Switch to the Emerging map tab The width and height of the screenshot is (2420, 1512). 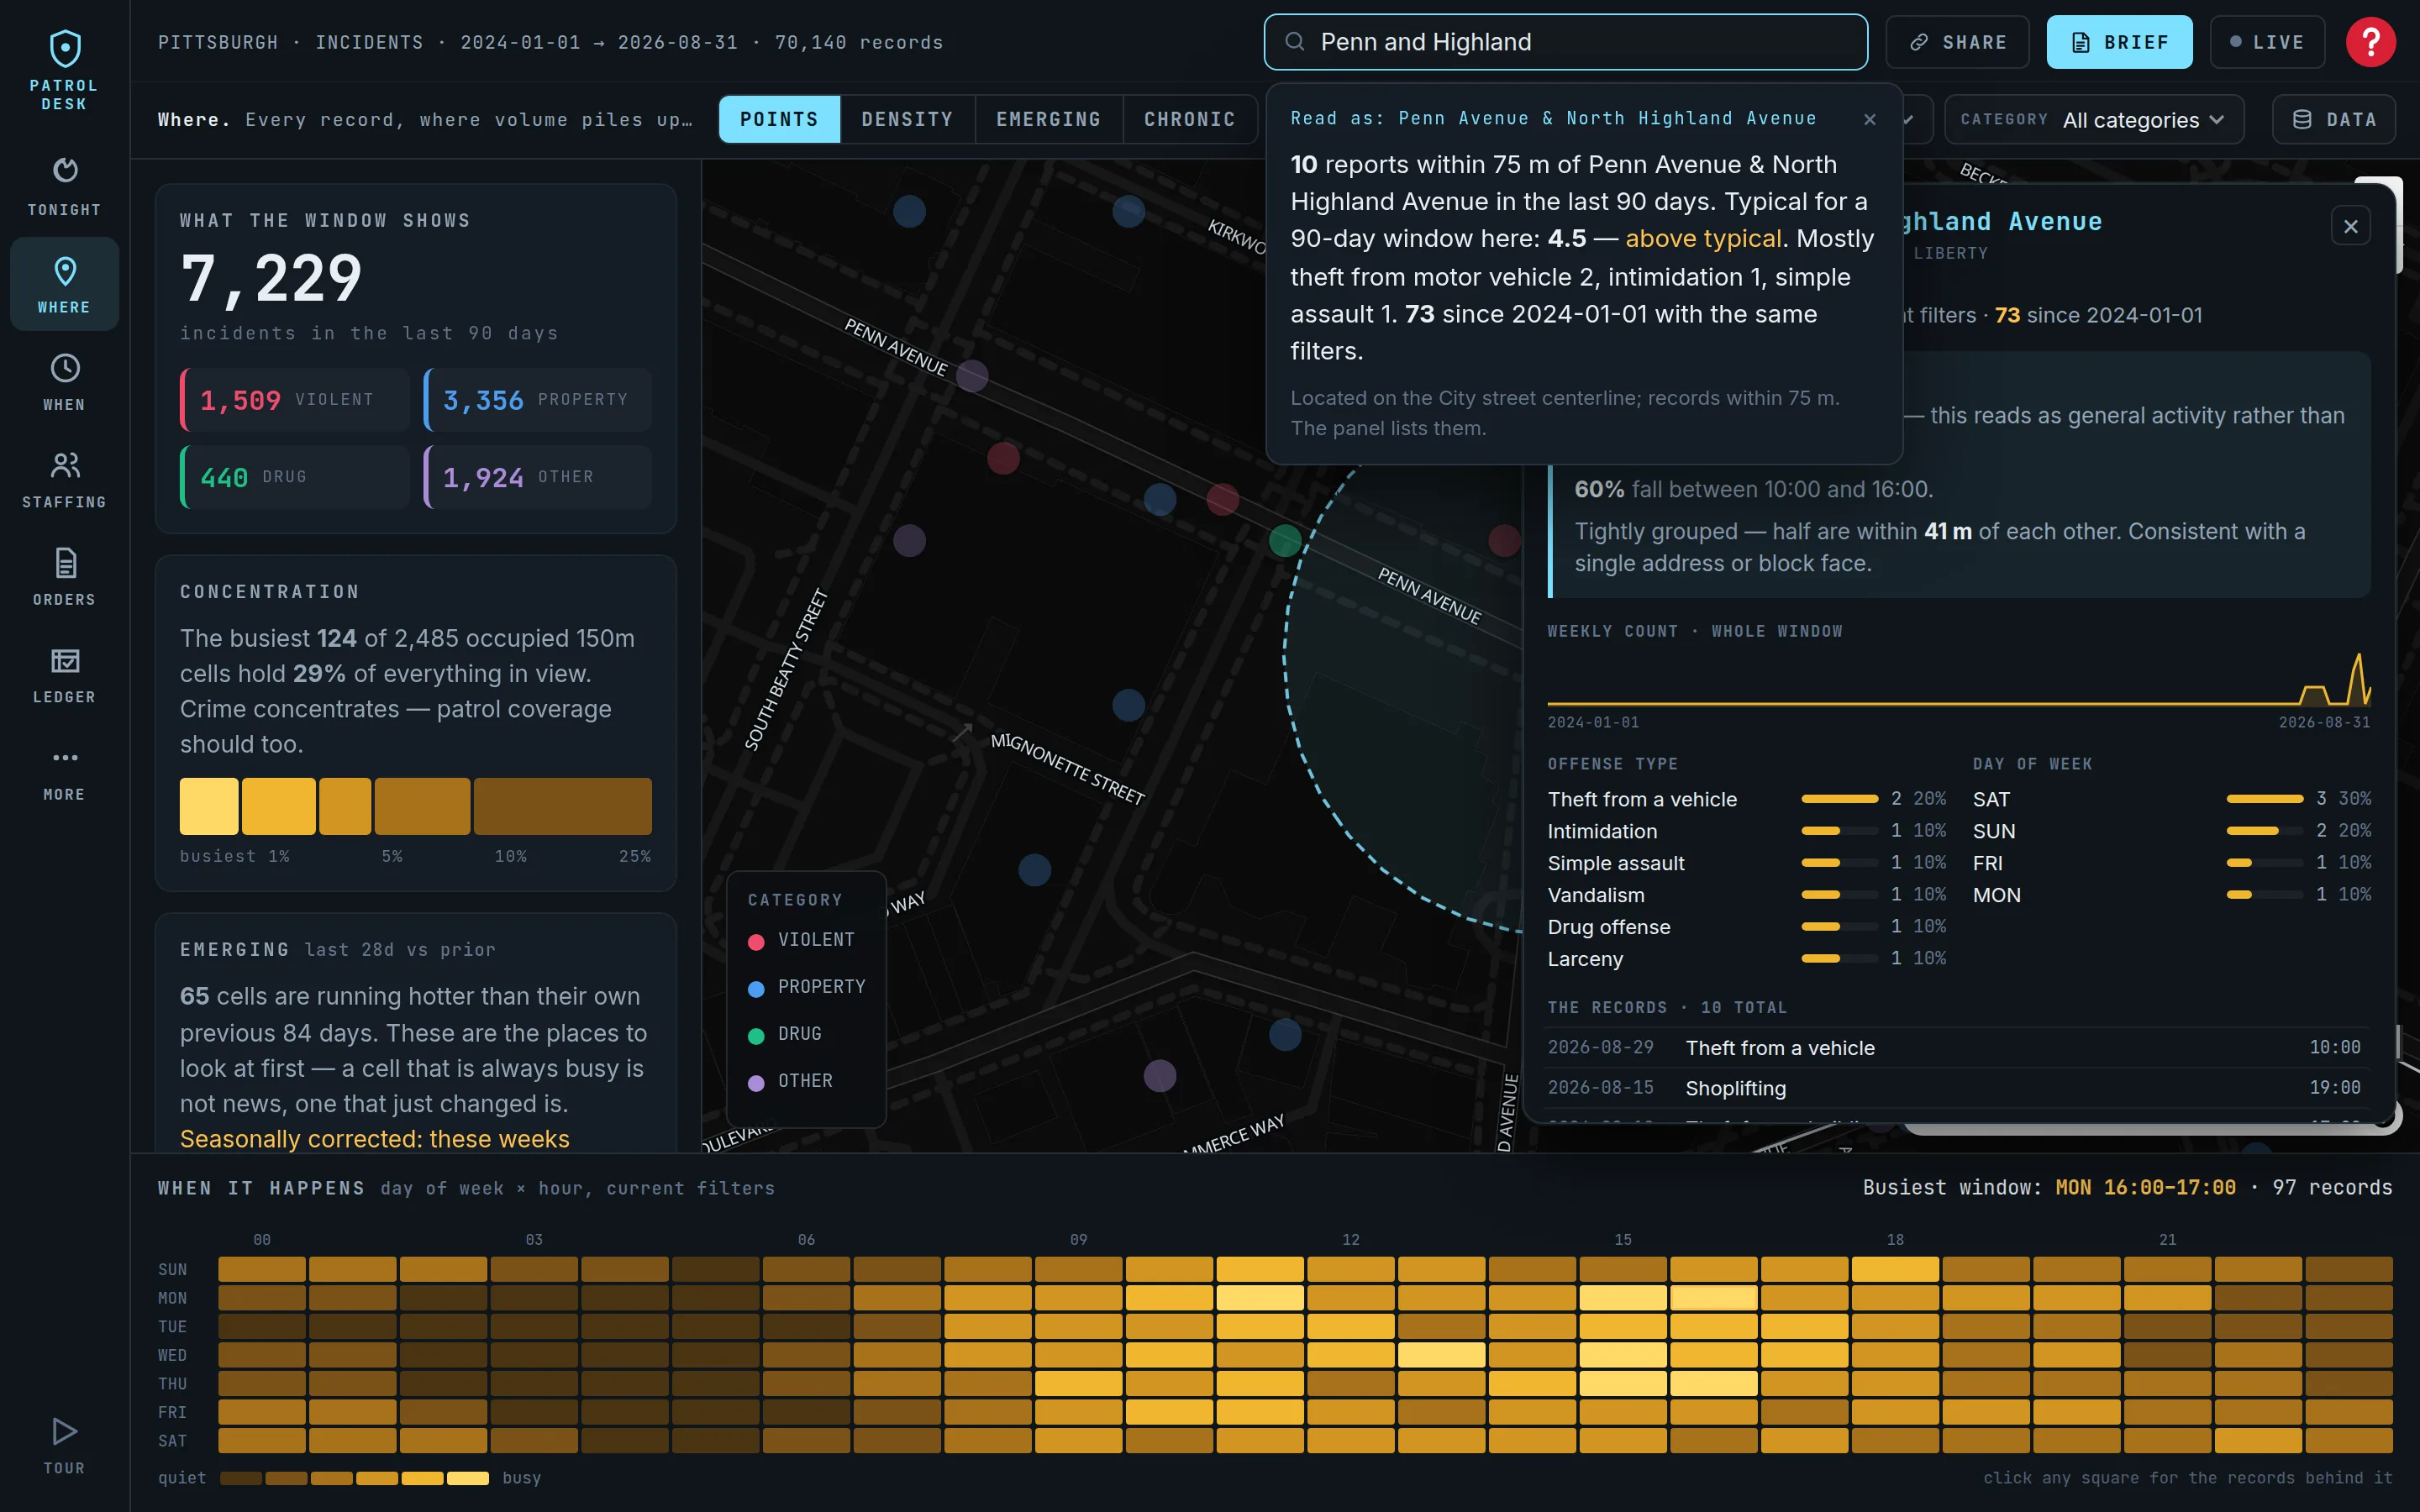point(1048,119)
